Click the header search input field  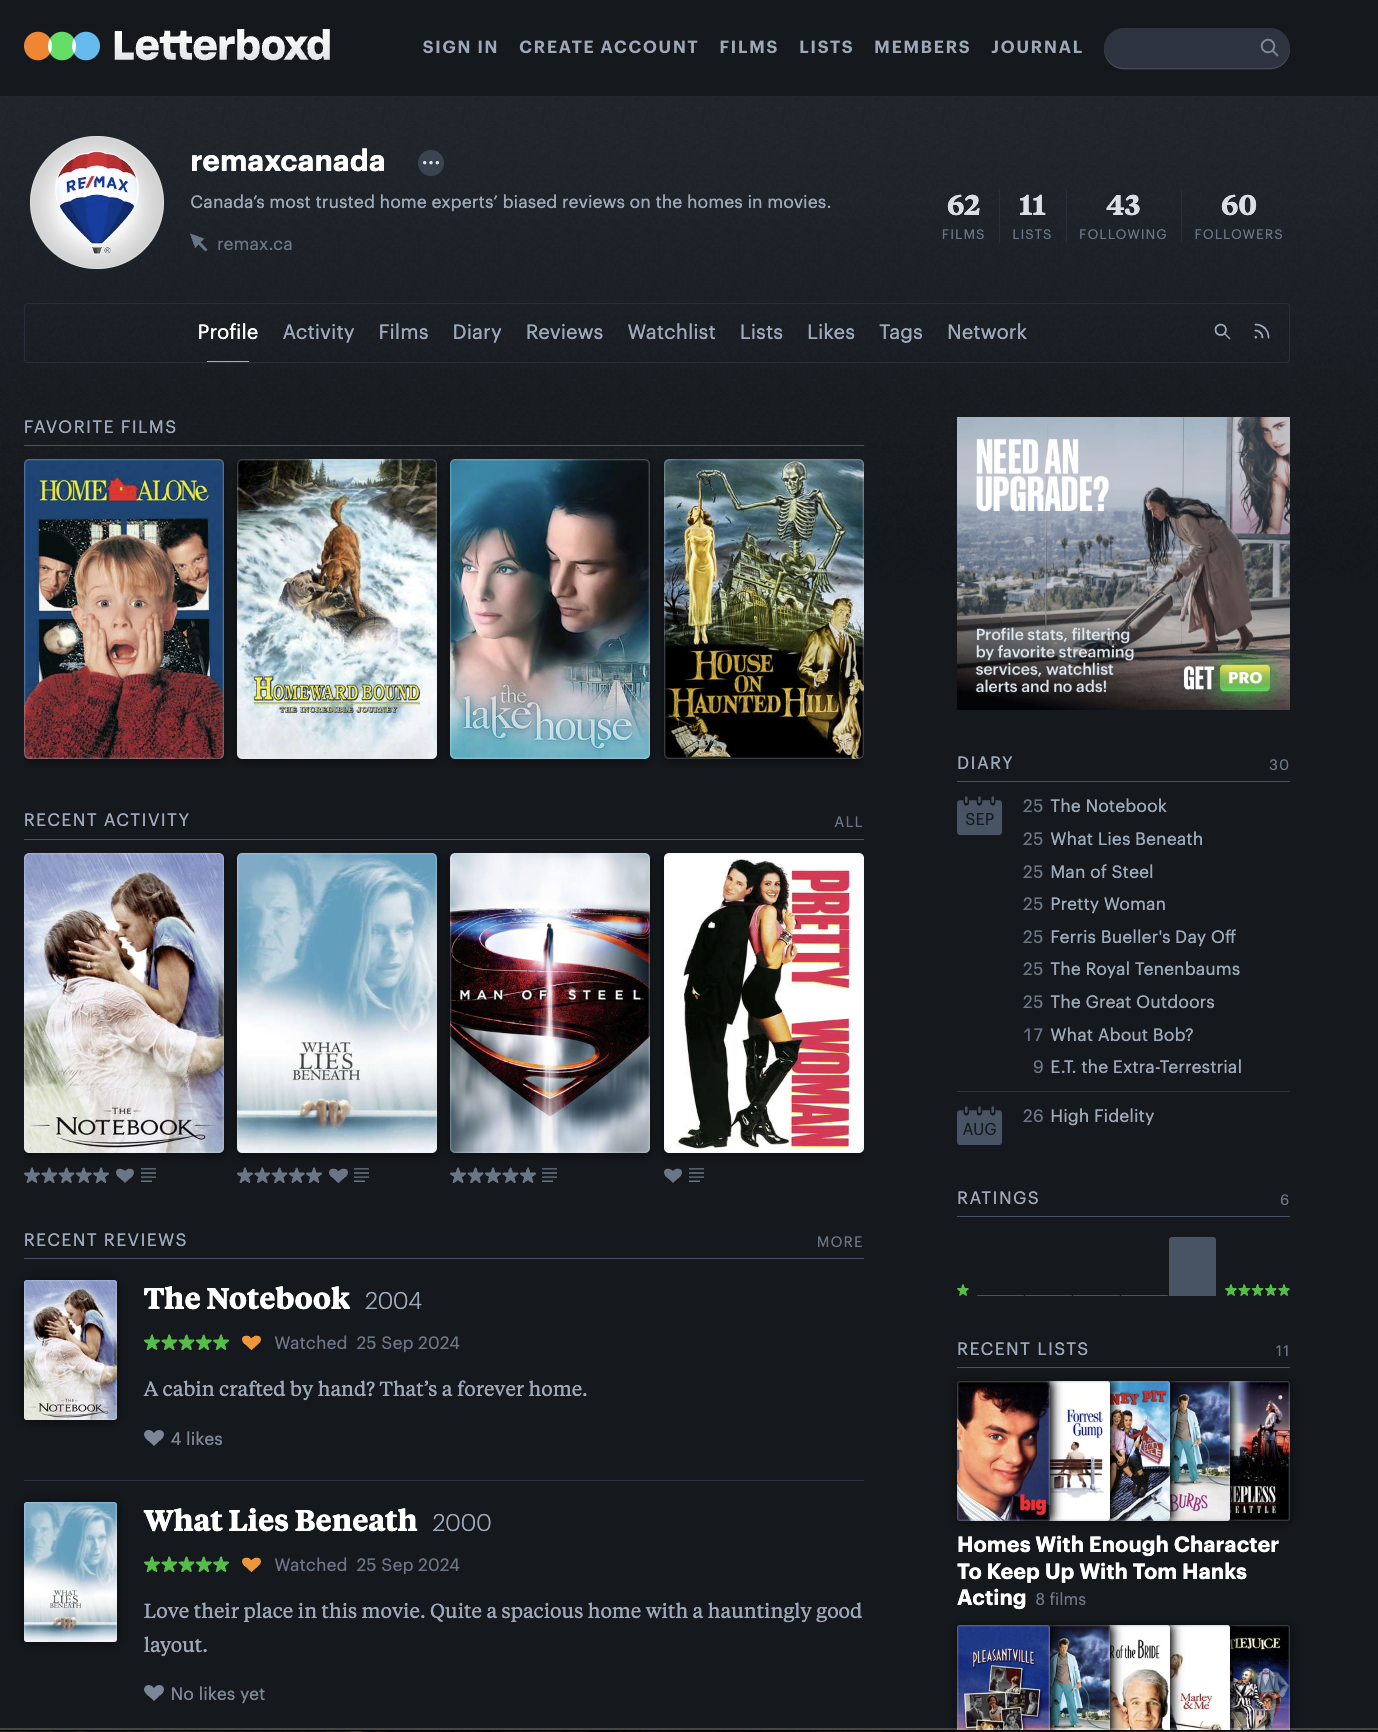click(1196, 48)
